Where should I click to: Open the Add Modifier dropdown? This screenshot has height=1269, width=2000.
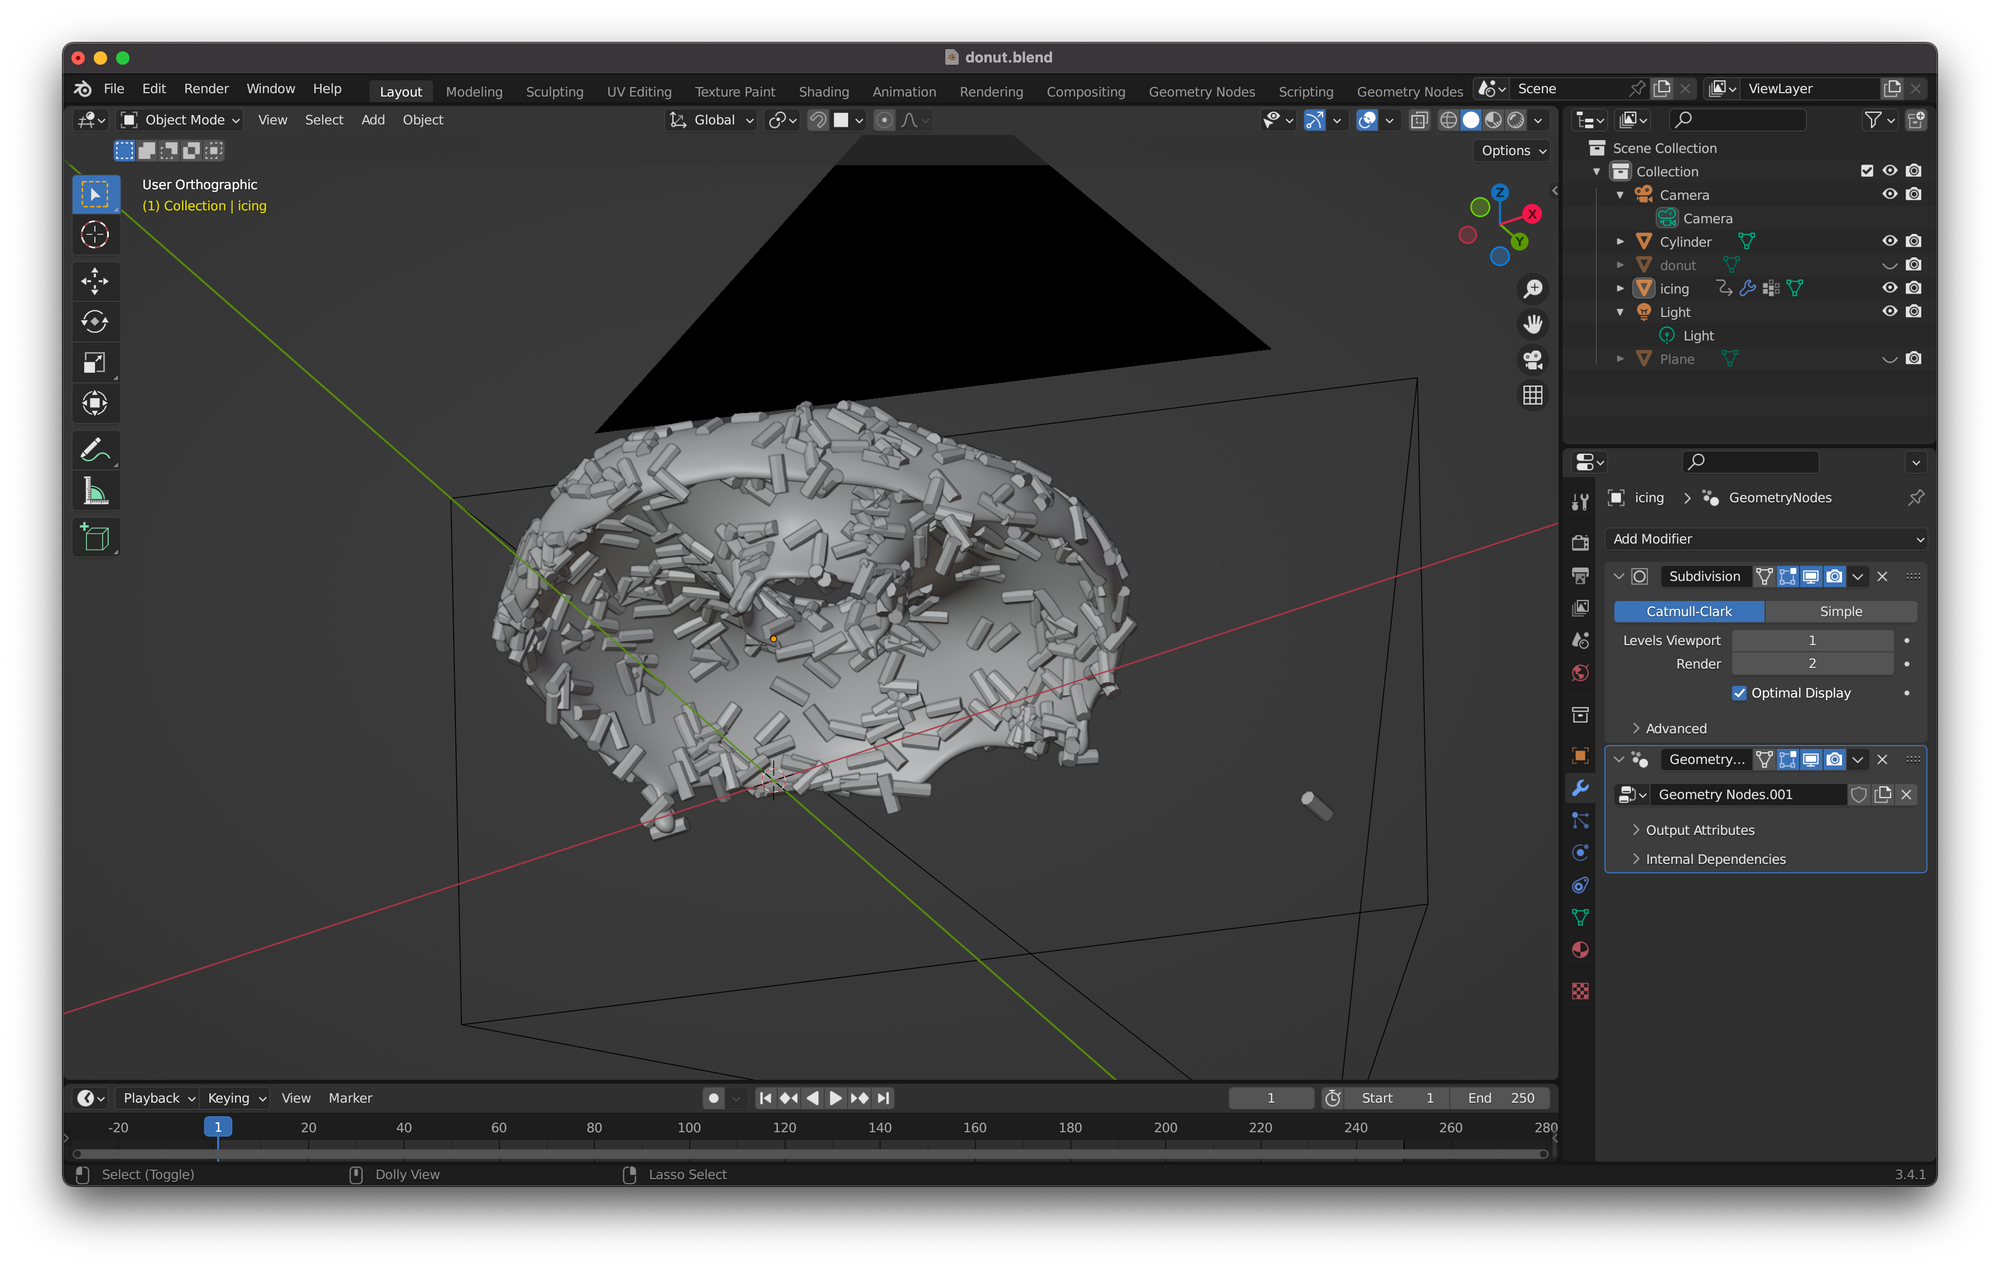tap(1766, 539)
